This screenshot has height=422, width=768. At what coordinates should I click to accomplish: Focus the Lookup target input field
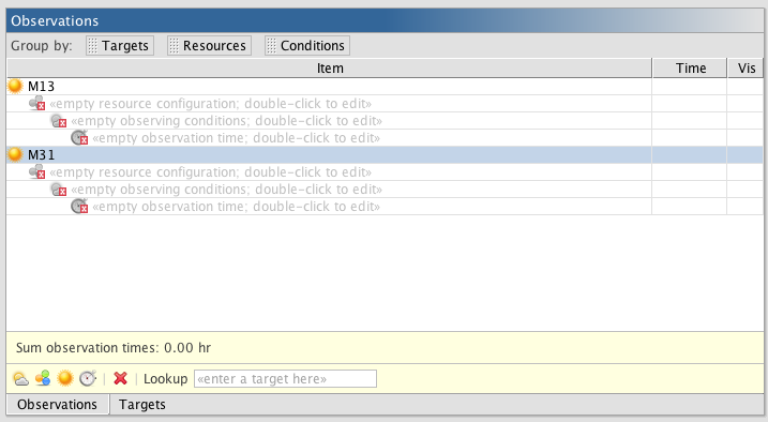[x=286, y=379]
